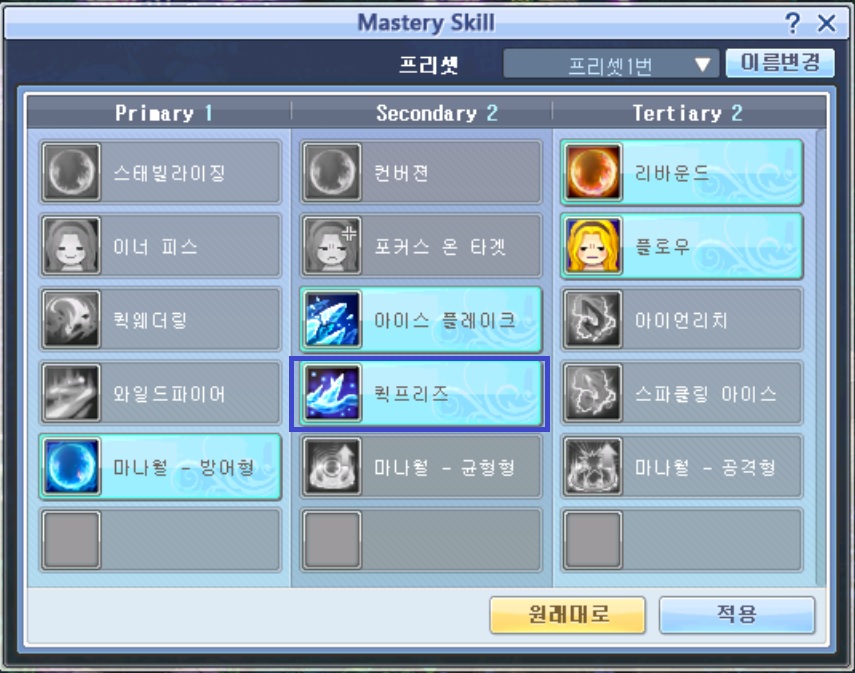Viewport: 855px width, 673px height.
Task: Enable the 아이언리치 skill row
Action: tap(682, 319)
